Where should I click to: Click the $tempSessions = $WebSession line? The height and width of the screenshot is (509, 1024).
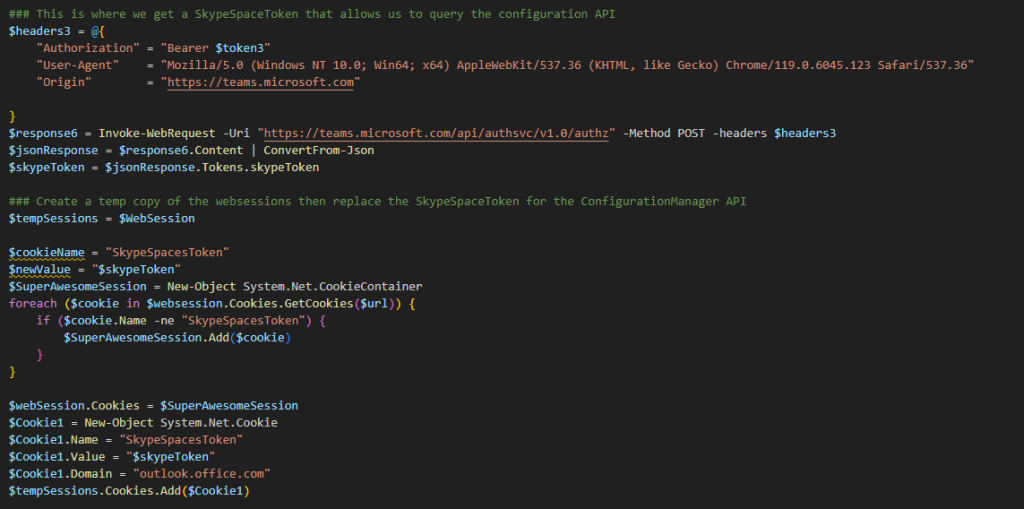coord(102,218)
